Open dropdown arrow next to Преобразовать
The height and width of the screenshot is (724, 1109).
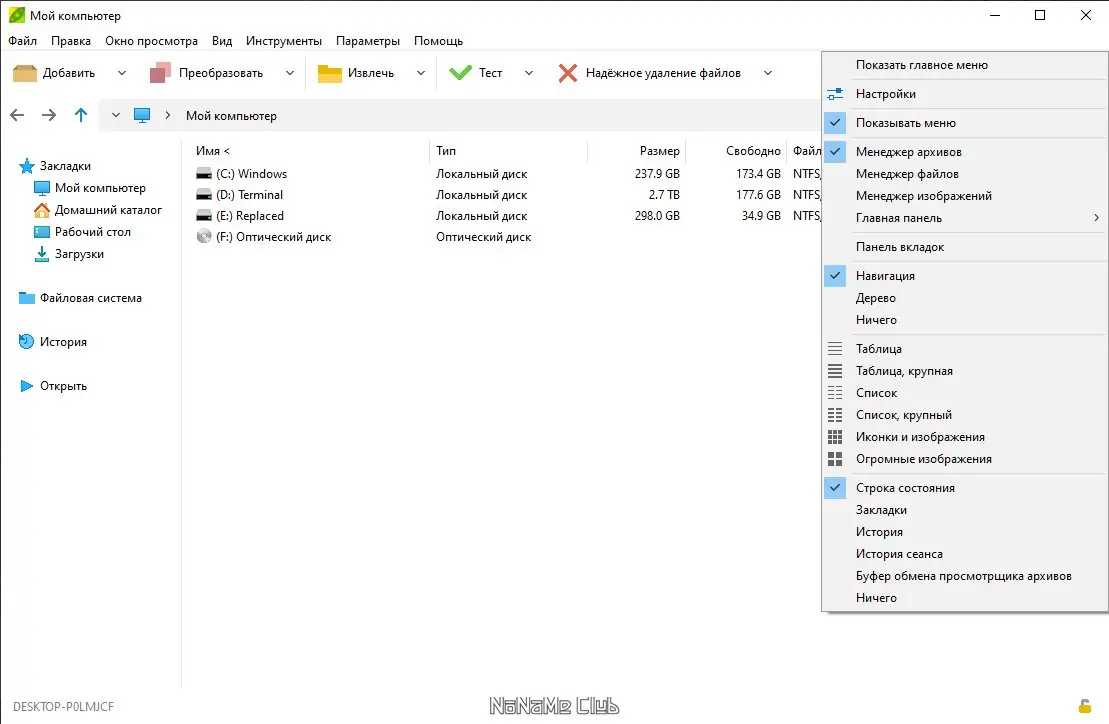[x=289, y=73]
